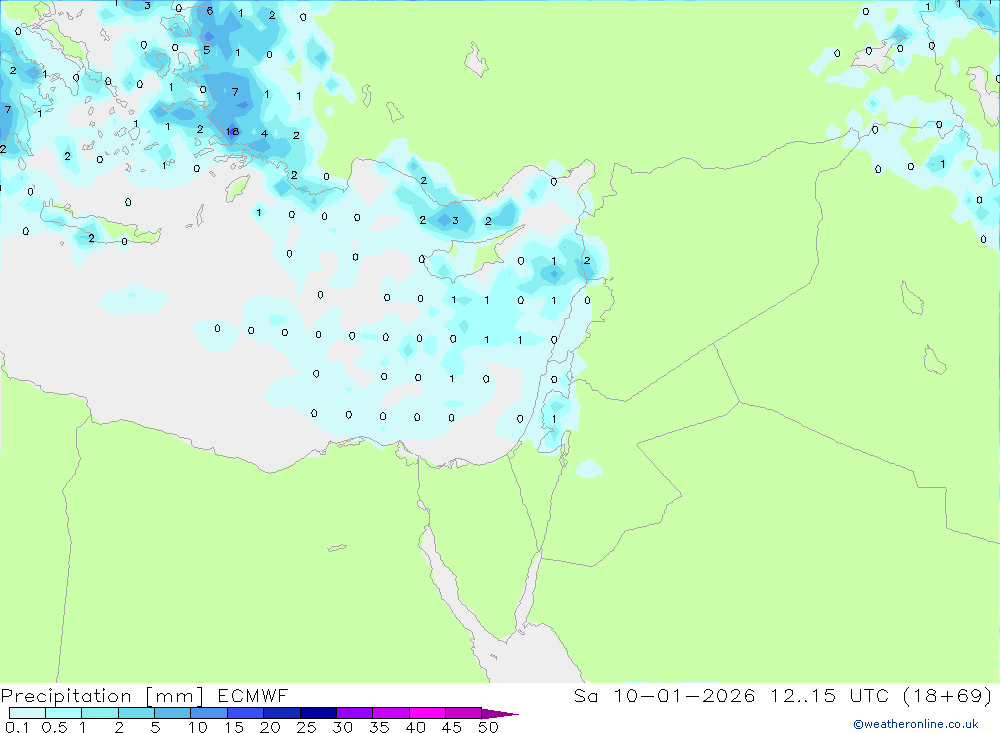Image resolution: width=1000 pixels, height=733 pixels.
Task: Click the weatheronline.co.uk copyright link
Action: [916, 724]
